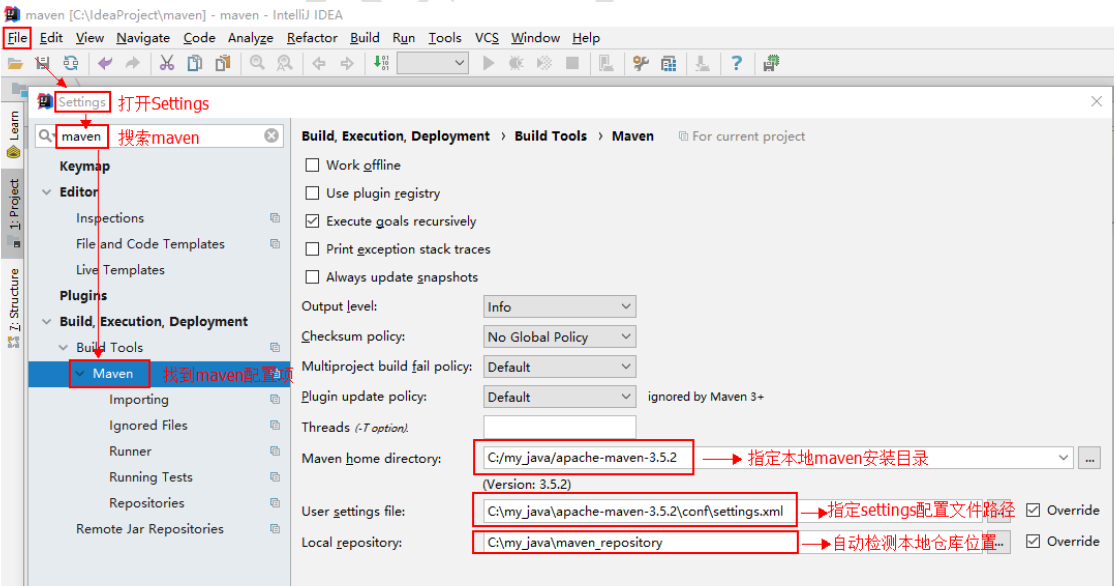
Task: Click the Build project toolbar icon
Action: tap(381, 63)
